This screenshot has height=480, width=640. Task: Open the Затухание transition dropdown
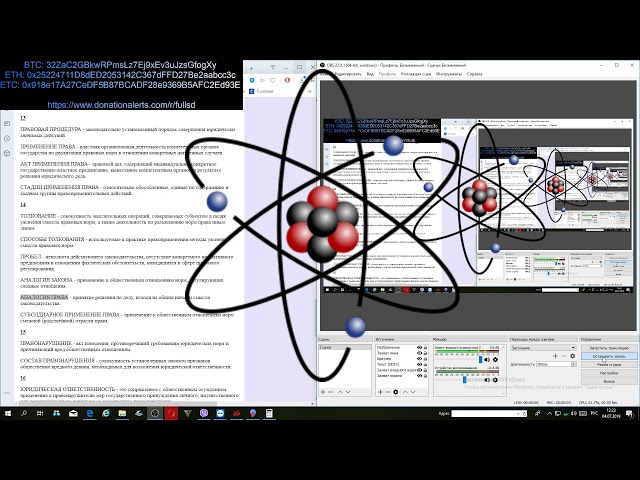tap(540, 347)
